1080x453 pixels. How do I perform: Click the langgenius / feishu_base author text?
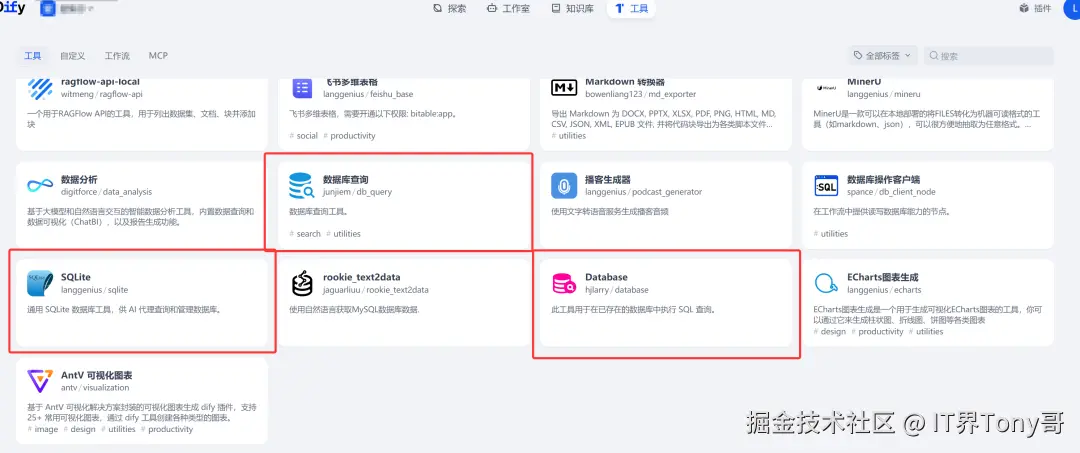pos(368,94)
